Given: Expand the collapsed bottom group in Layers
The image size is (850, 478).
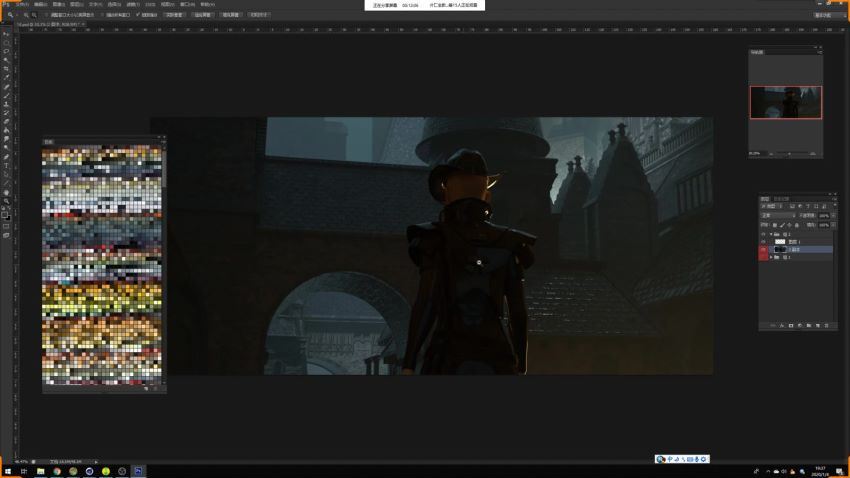Looking at the screenshot, I should 771,257.
